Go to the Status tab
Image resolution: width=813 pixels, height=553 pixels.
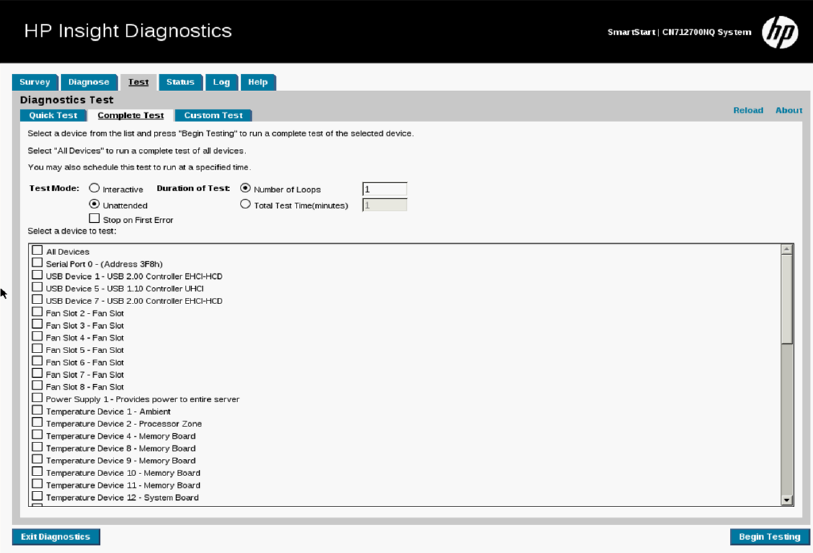[x=180, y=82]
